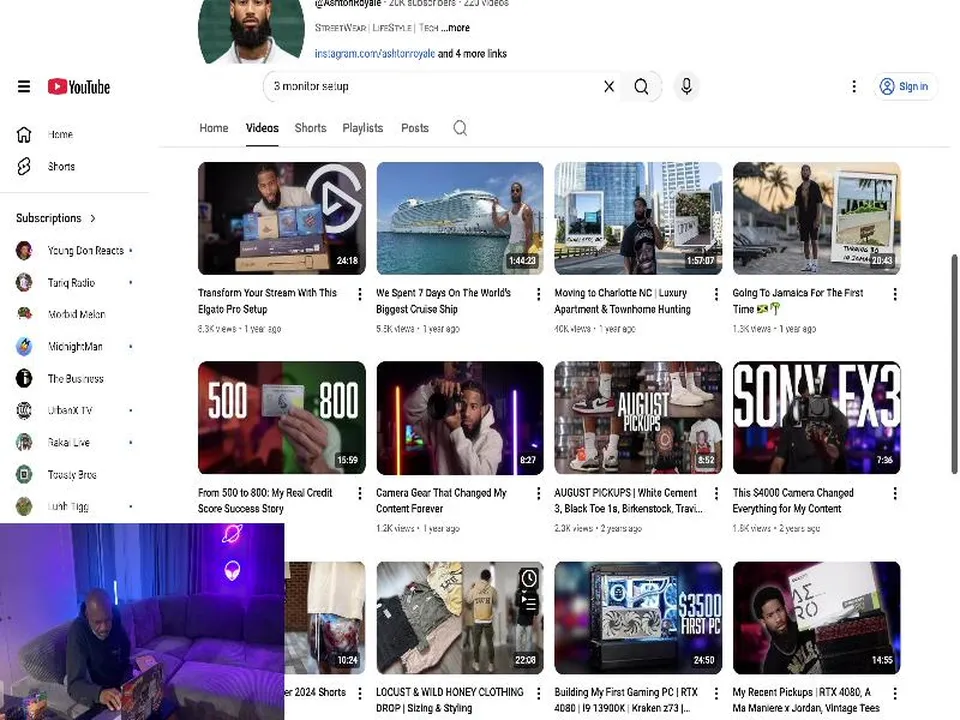Add Locust & Wild Honey video to Watch later
Viewport: 960px width, 720px height.
click(x=529, y=578)
